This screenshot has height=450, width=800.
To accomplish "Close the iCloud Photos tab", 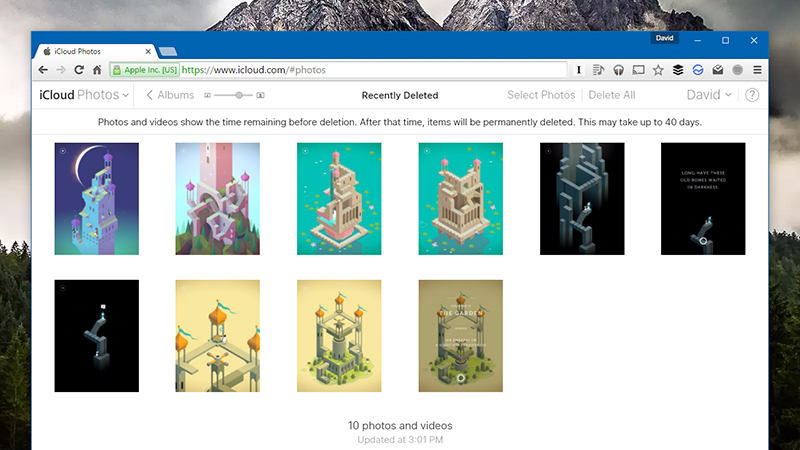I will click(148, 52).
